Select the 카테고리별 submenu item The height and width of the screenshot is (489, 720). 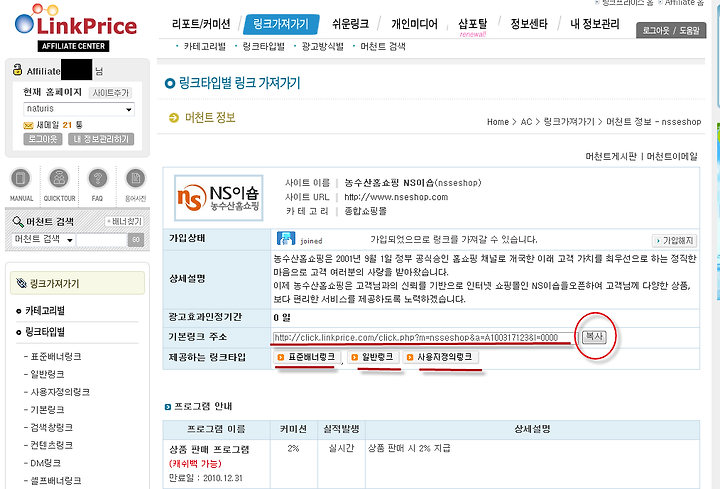tap(204, 46)
